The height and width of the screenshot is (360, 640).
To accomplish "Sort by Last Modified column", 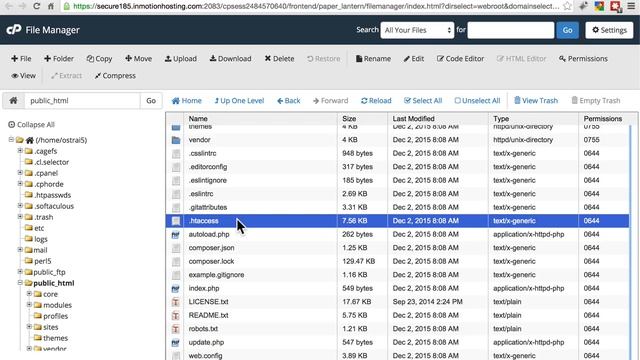I will 413,119.
